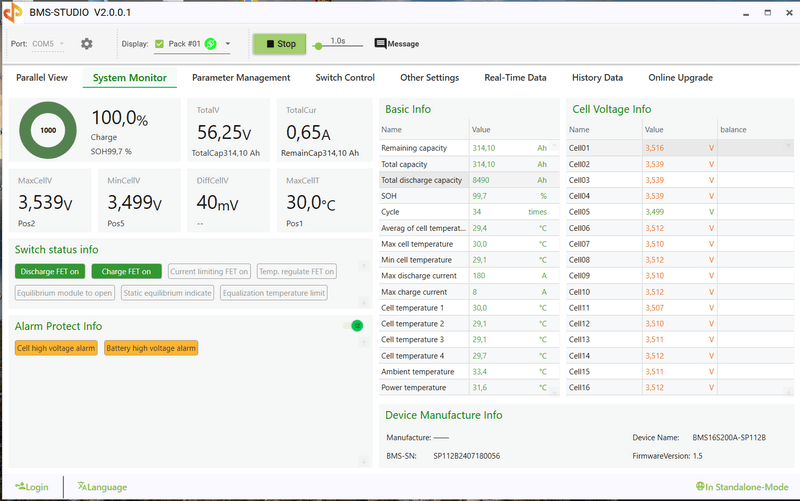Uncheck the Pack #01 display checkbox

(x=159, y=44)
